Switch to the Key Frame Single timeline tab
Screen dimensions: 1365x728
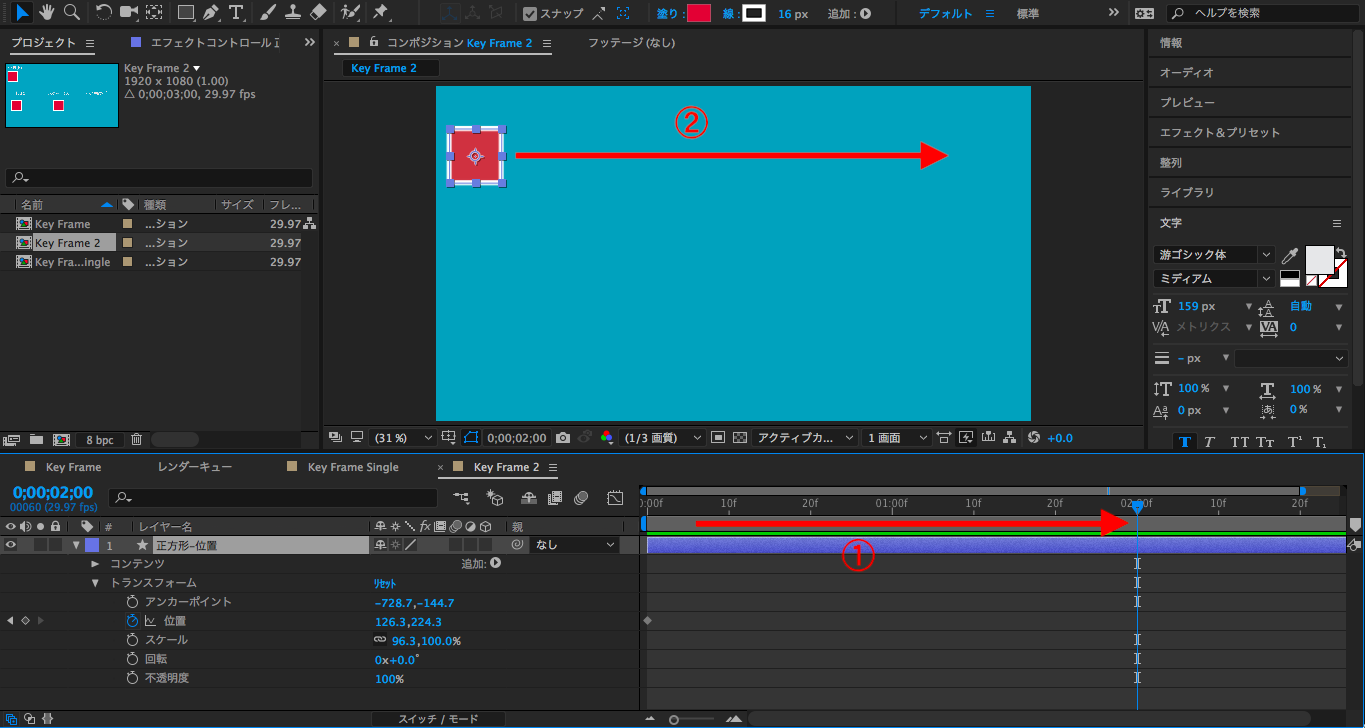352,467
